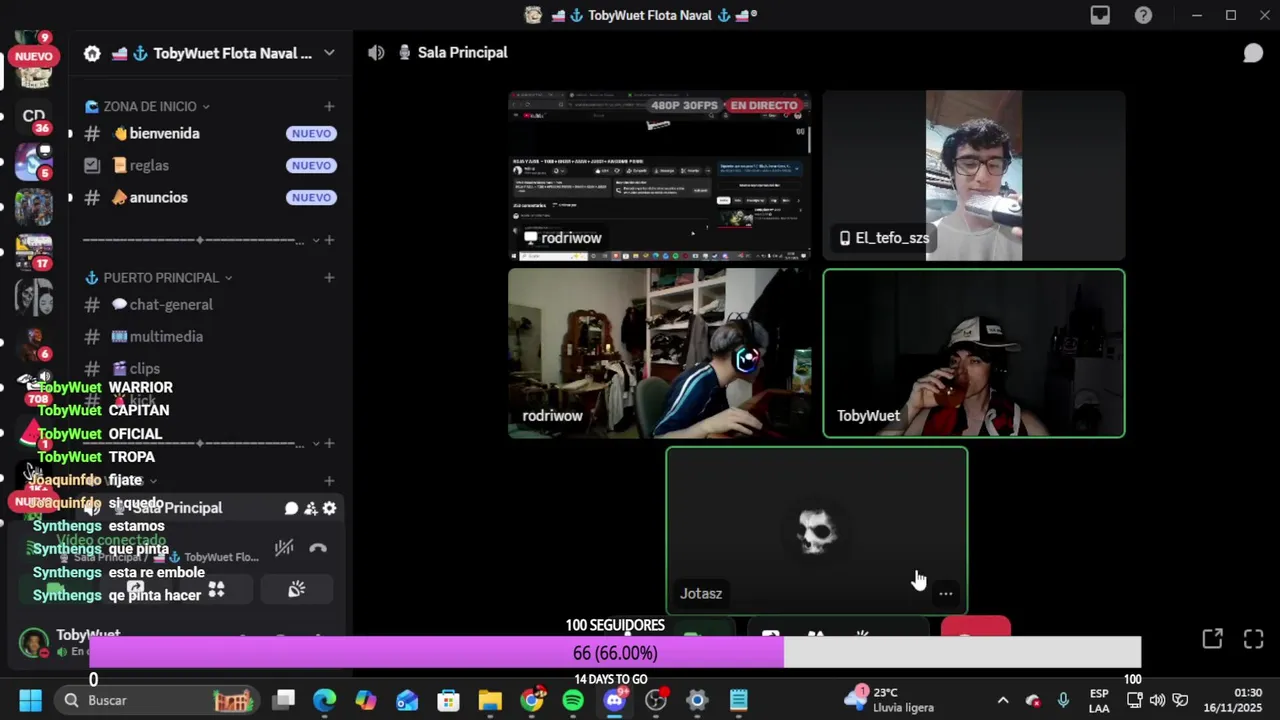Open OBS Studio from the taskbar
This screenshot has height=720, width=1280.
(656, 700)
